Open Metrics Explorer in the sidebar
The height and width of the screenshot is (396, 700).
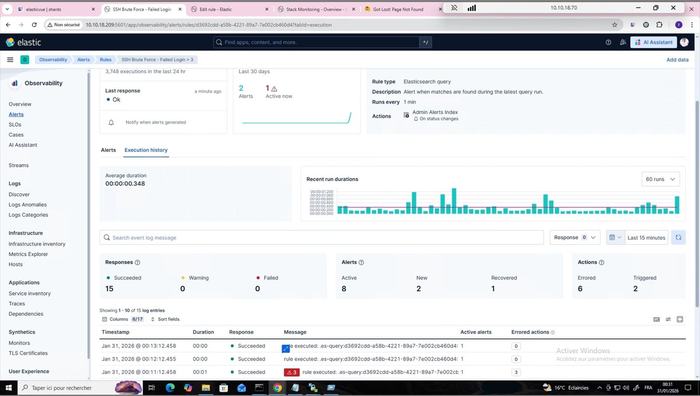(x=28, y=254)
